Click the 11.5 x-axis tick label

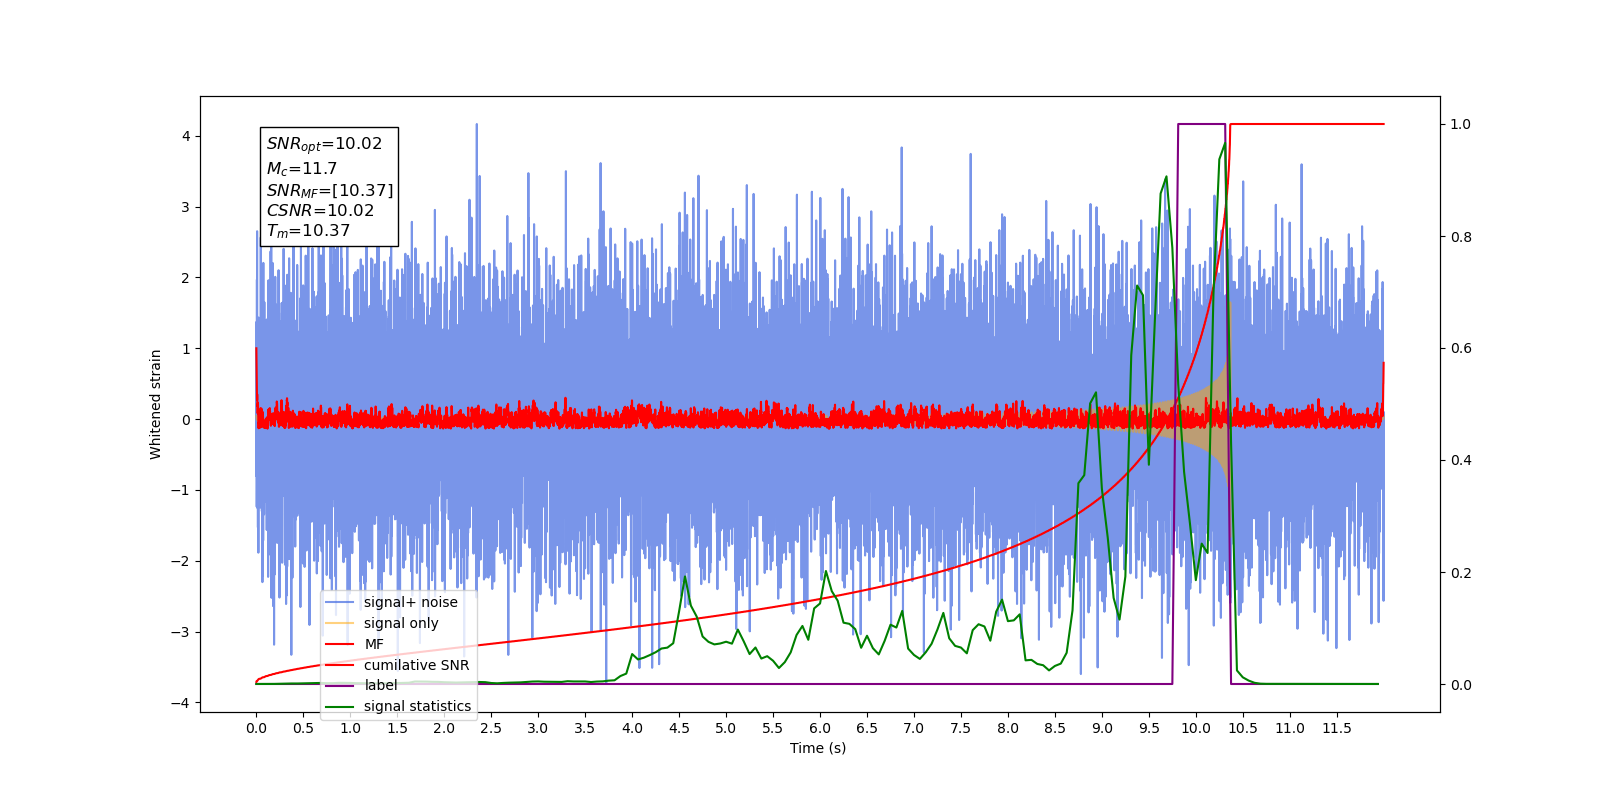coord(1337,728)
